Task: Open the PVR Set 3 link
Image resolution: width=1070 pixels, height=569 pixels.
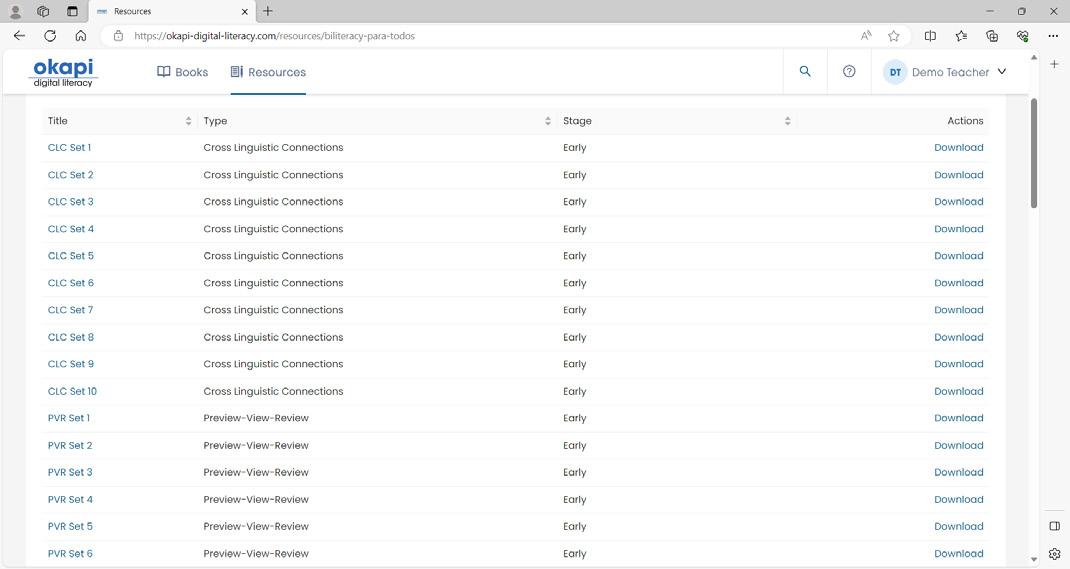Action: [x=70, y=472]
